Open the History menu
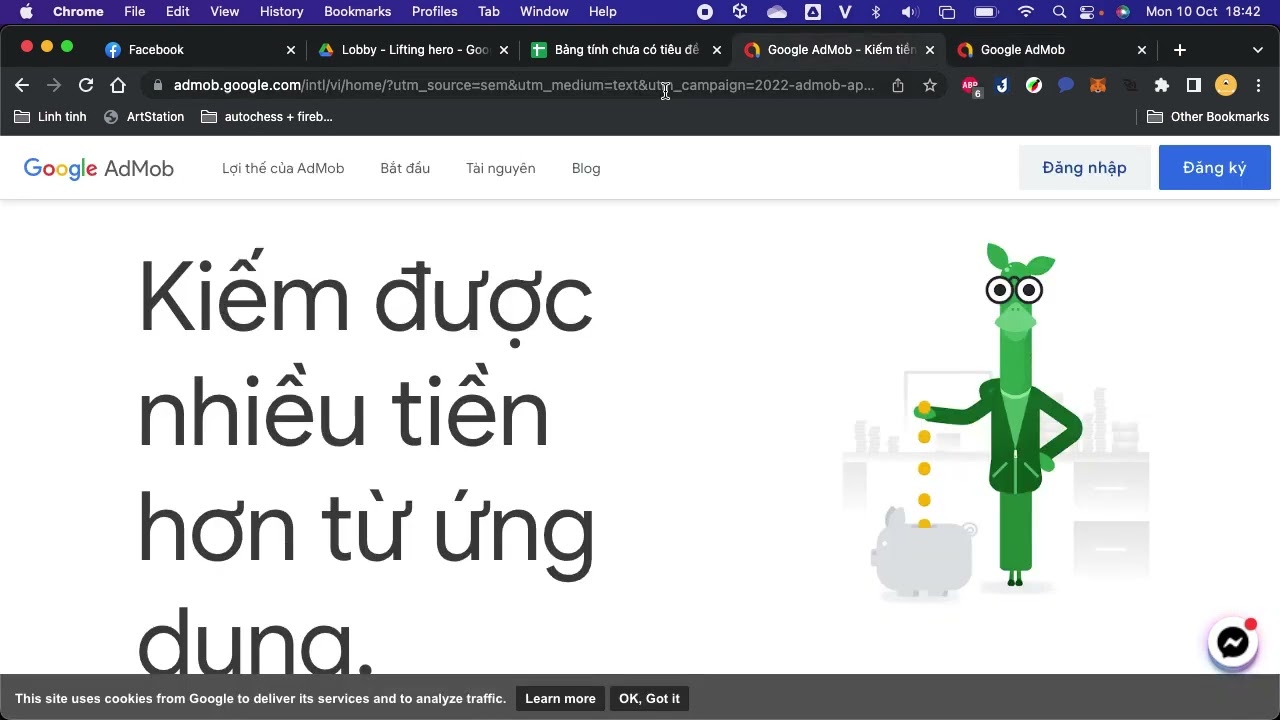This screenshot has height=720, width=1280. [x=281, y=12]
